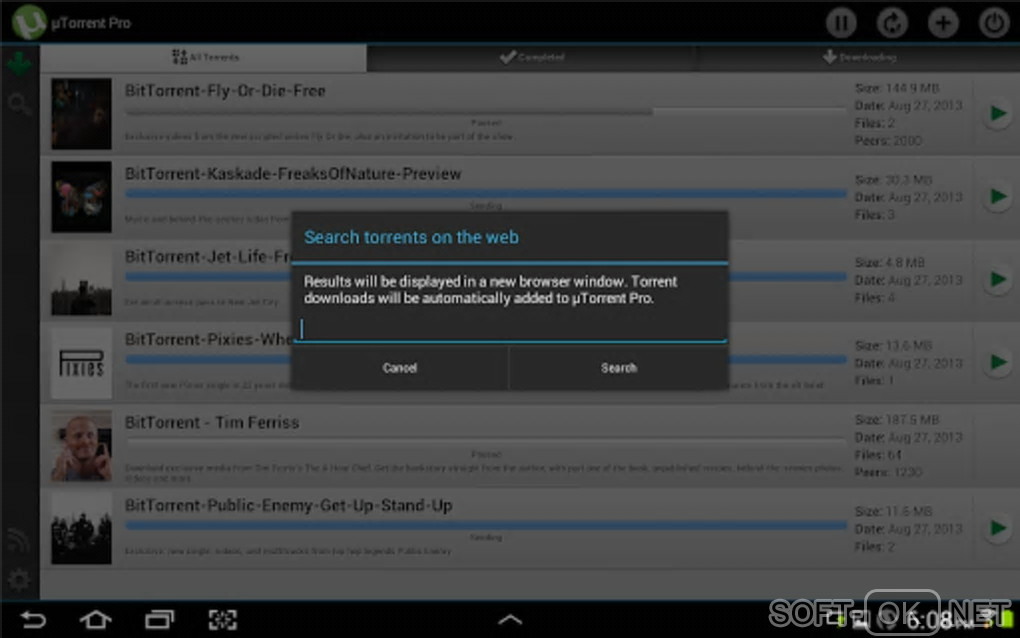This screenshot has height=638, width=1020.
Task: Click the Cancel button in dialog
Action: (x=399, y=368)
